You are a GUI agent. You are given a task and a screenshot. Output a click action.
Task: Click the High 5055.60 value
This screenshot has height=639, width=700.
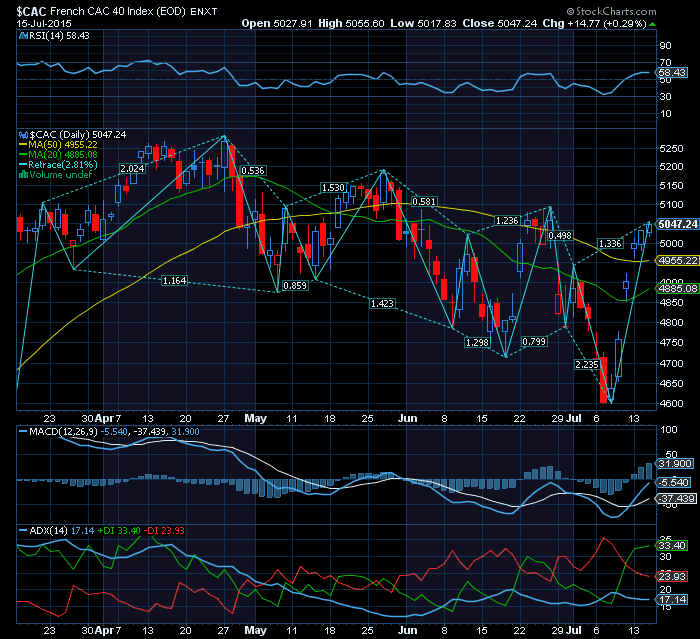[351, 23]
